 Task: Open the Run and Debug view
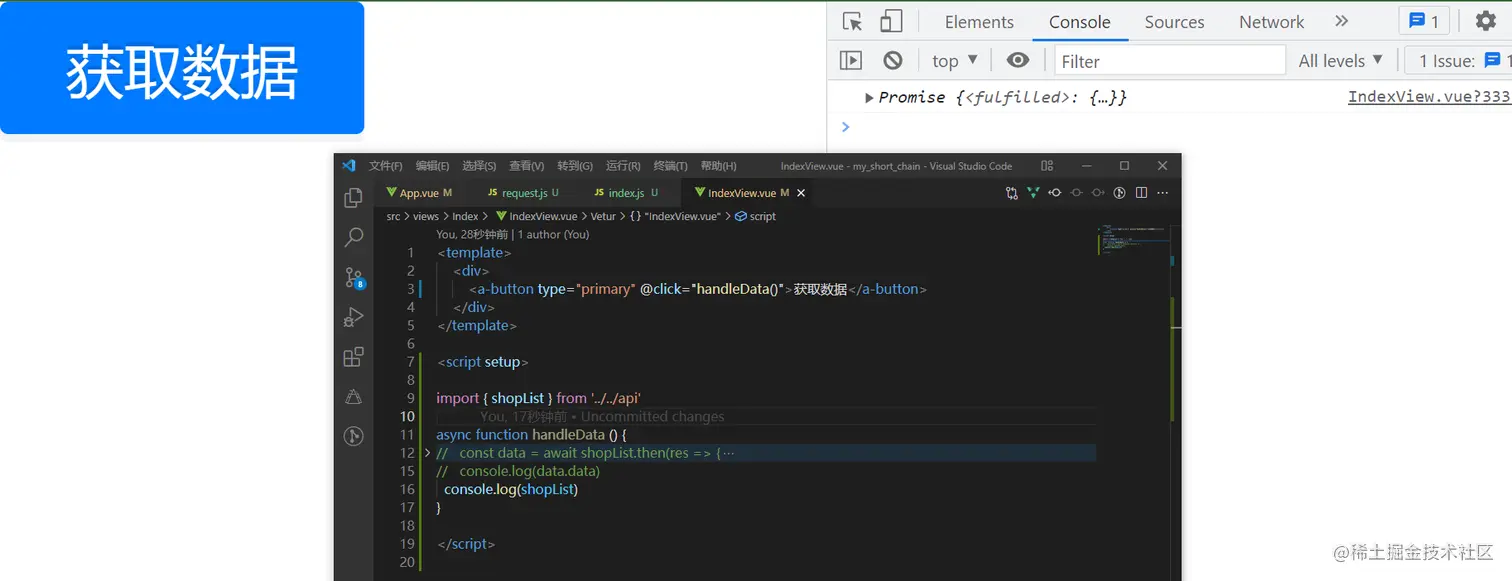pos(353,317)
